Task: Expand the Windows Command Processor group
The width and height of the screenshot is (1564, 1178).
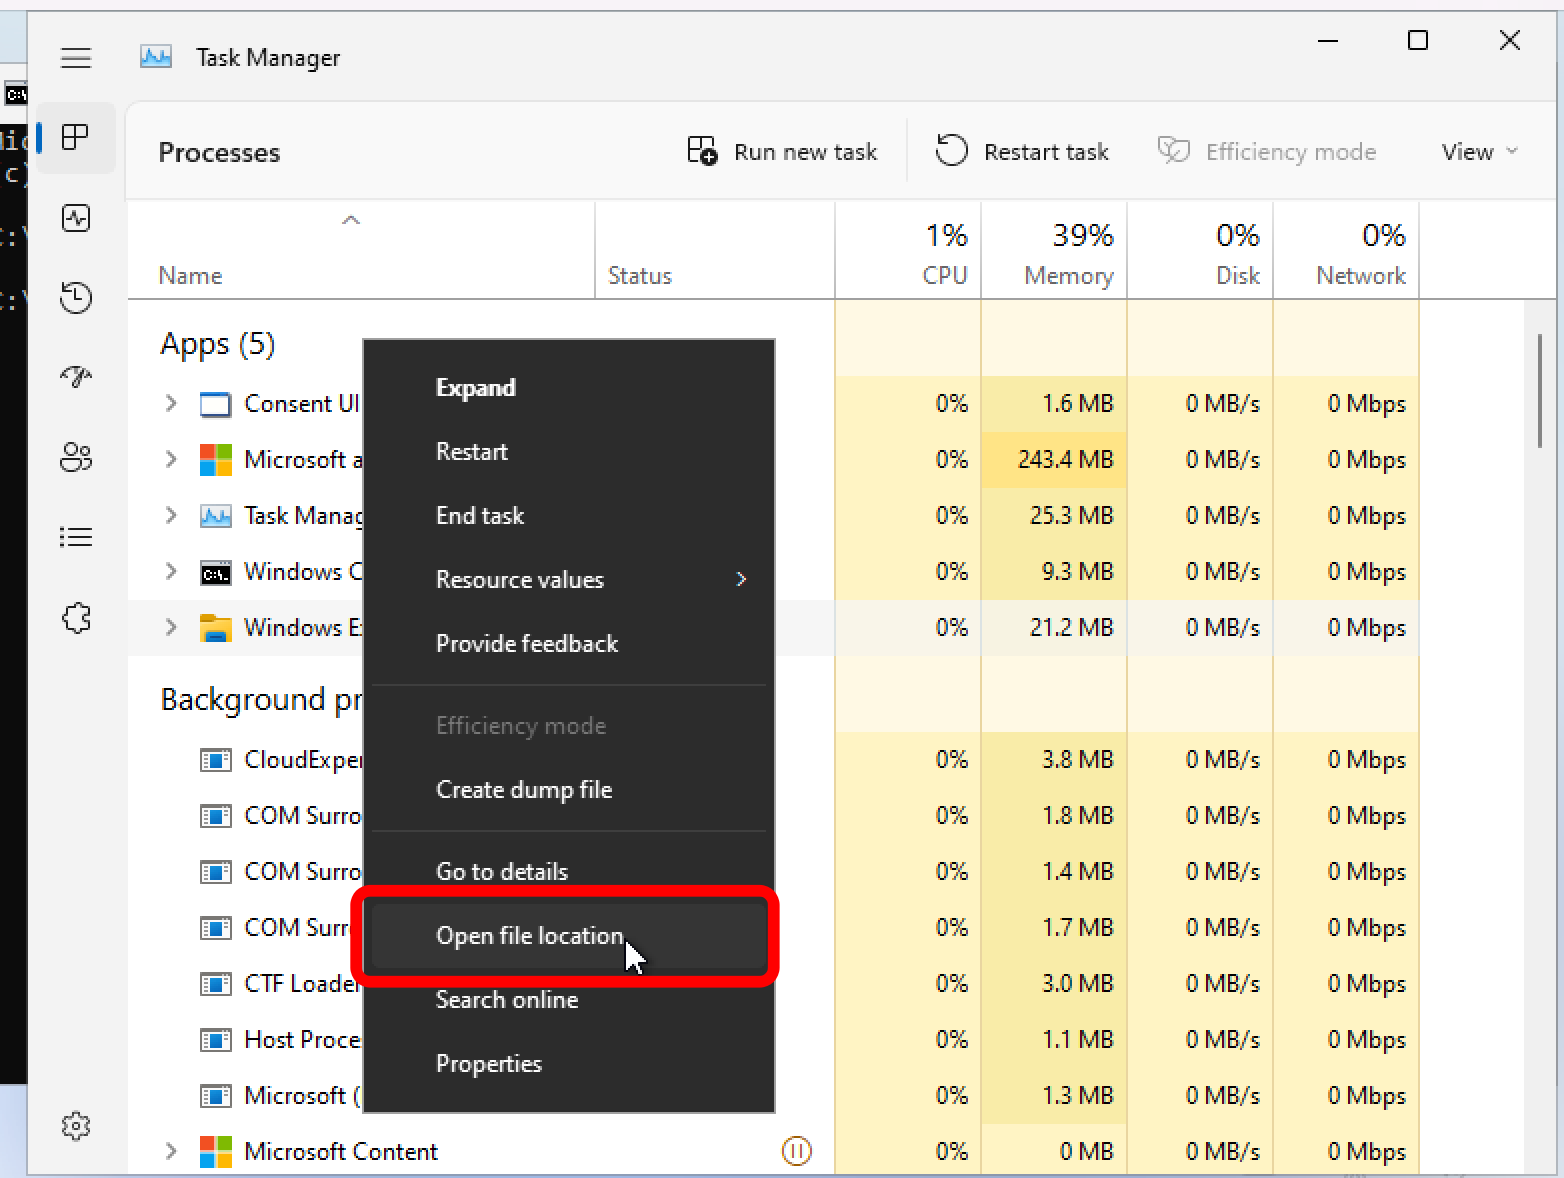Action: 171,571
